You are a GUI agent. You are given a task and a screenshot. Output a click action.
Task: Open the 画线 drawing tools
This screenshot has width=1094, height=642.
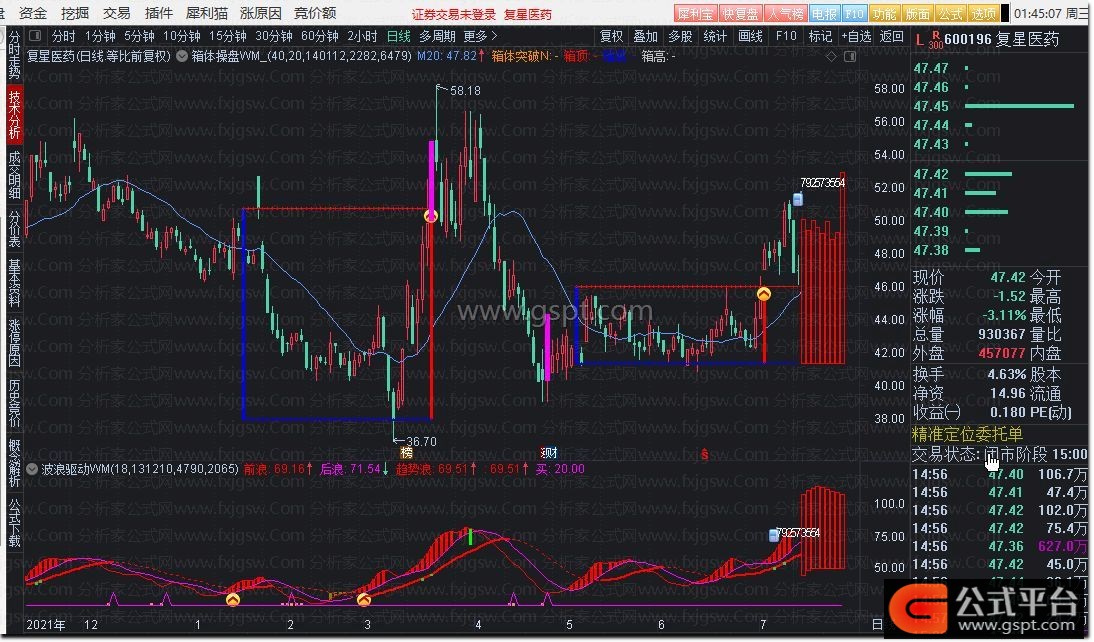pos(750,36)
